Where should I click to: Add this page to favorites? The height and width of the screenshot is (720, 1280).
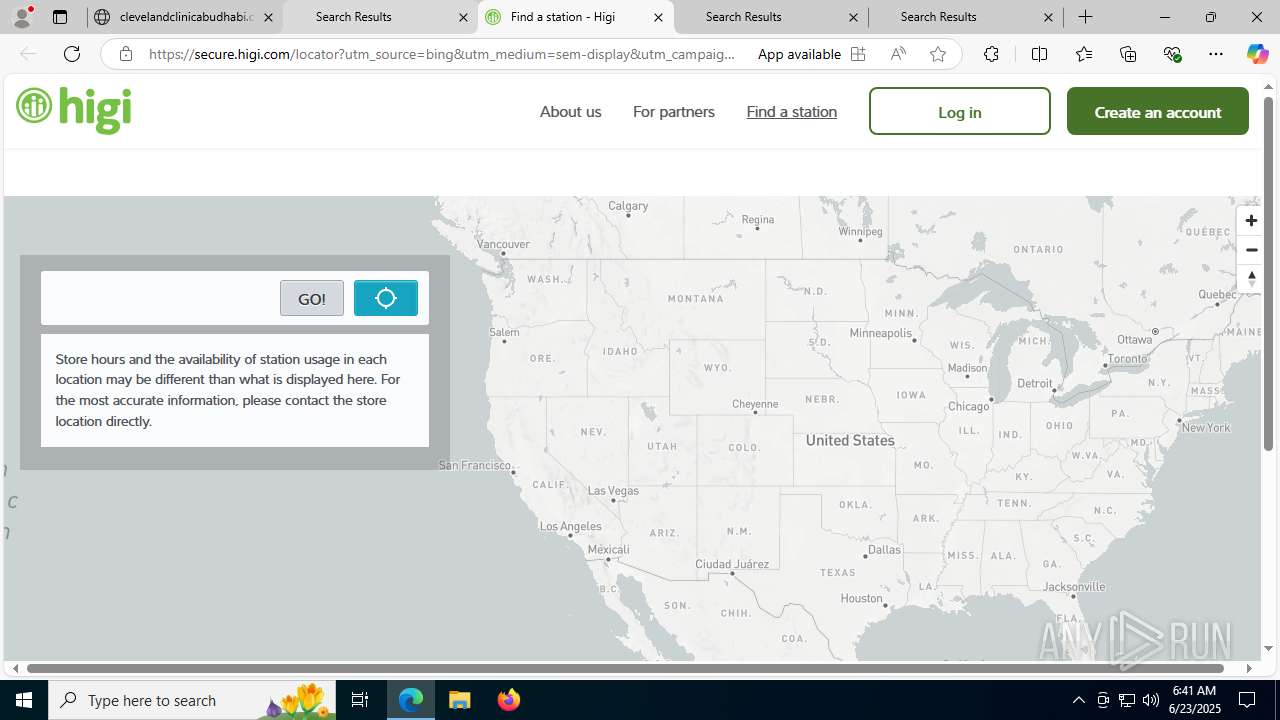pyautogui.click(x=938, y=54)
